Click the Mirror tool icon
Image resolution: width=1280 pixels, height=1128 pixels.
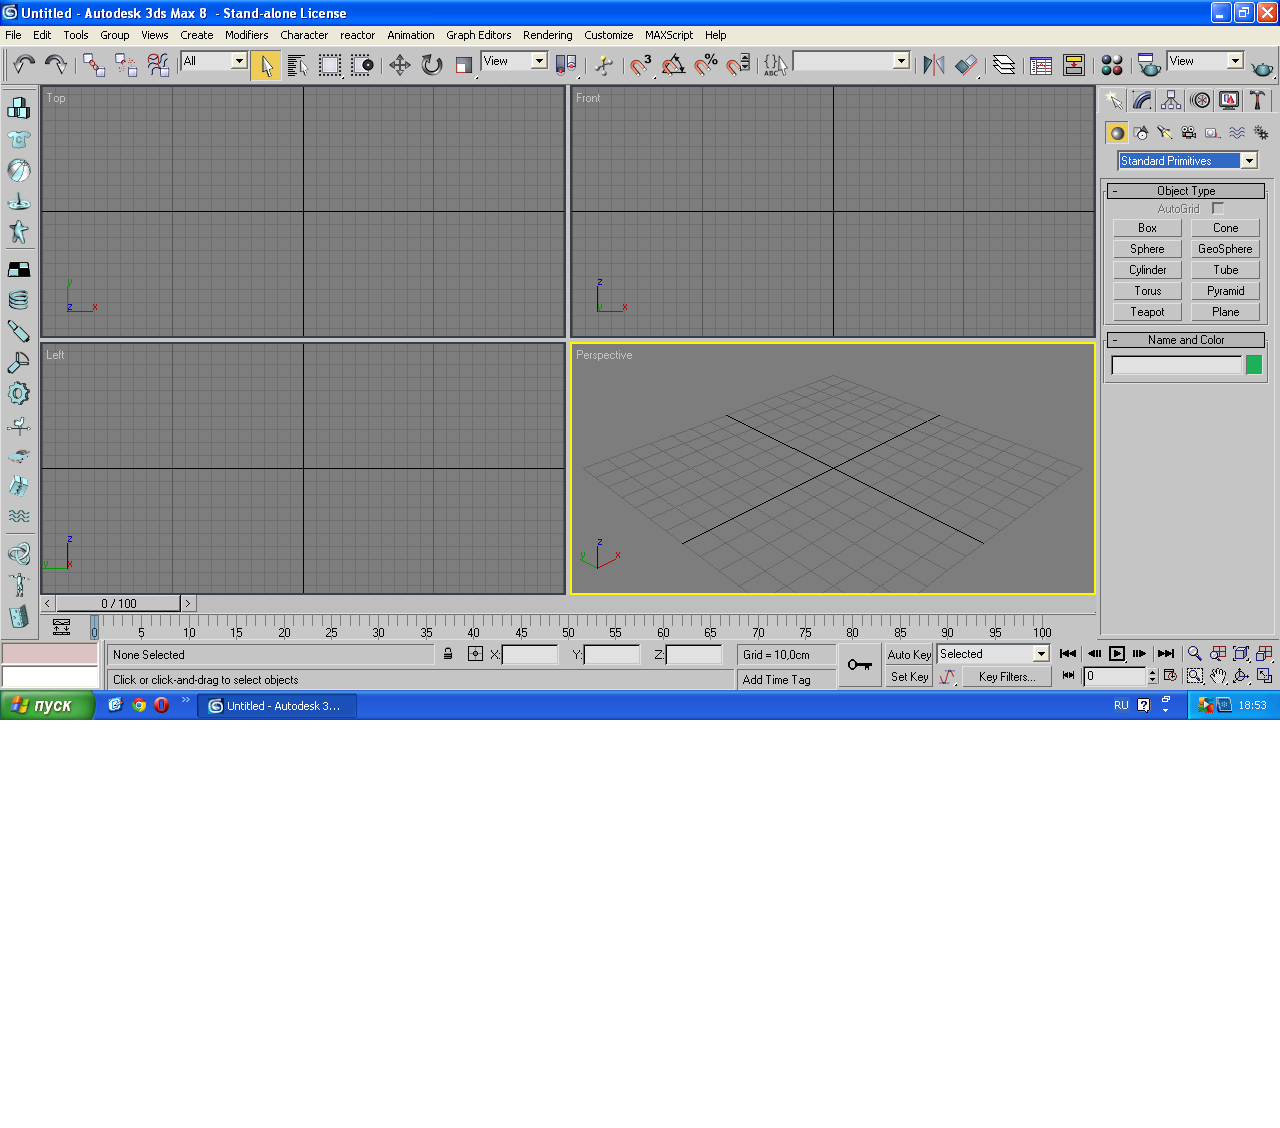pyautogui.click(x=934, y=65)
